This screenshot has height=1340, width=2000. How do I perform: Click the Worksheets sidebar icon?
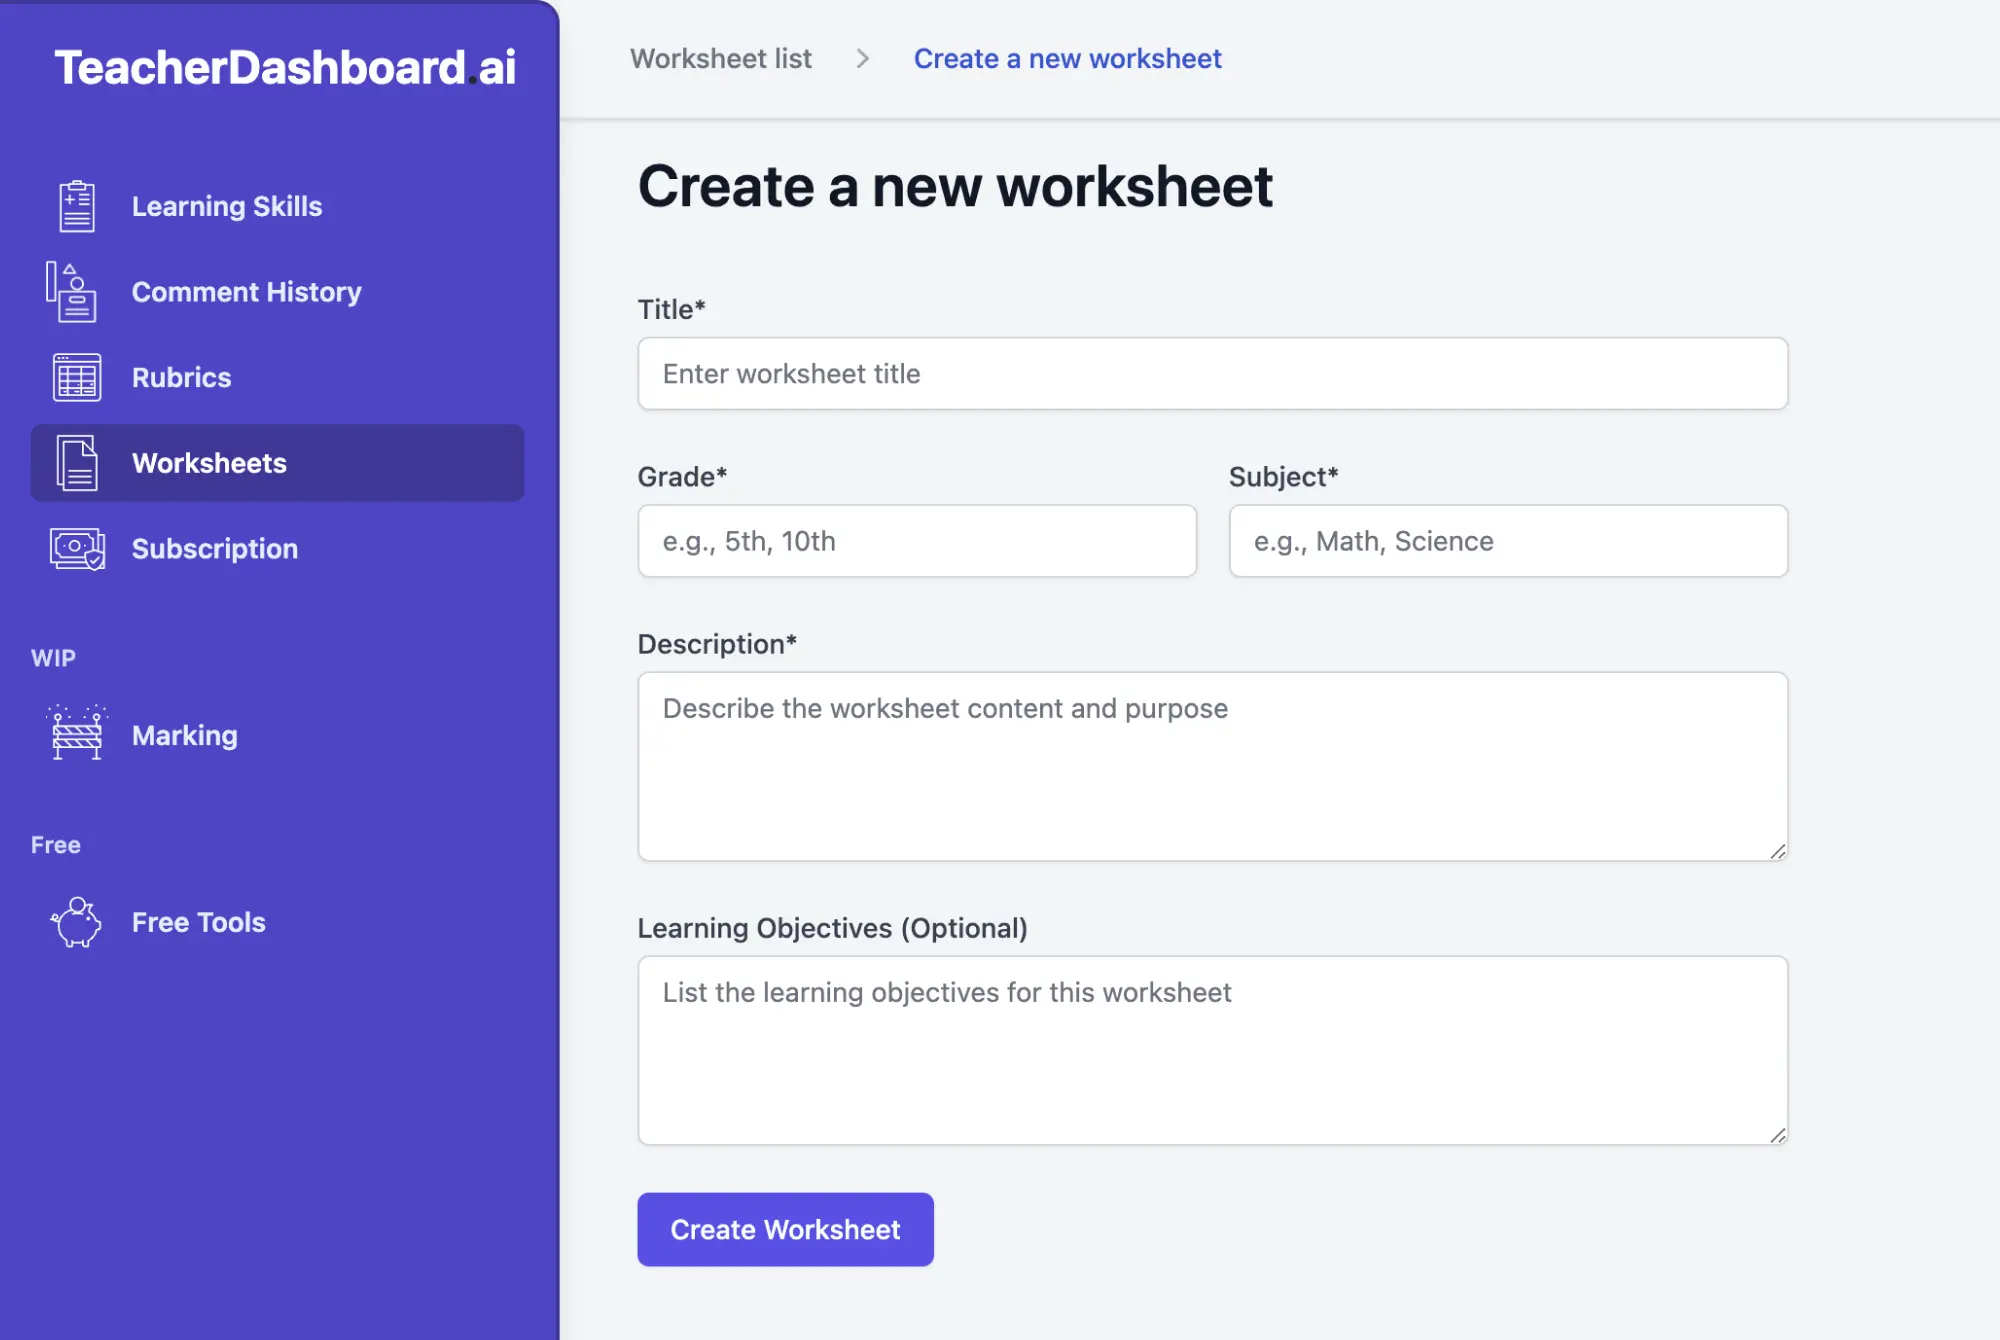75,461
